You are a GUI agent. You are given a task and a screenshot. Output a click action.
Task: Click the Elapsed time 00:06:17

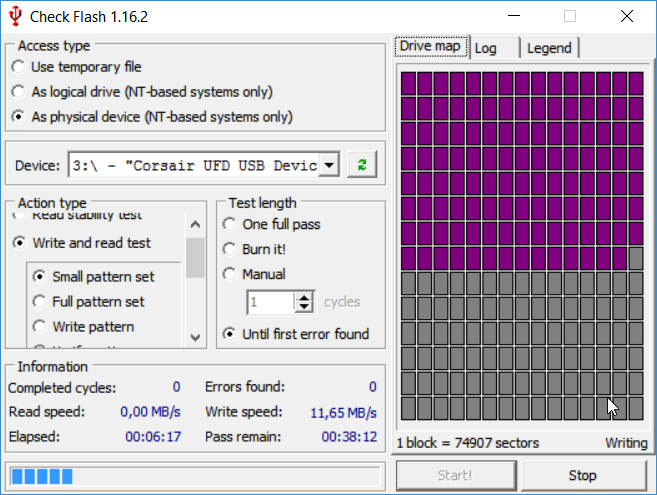[x=153, y=437]
